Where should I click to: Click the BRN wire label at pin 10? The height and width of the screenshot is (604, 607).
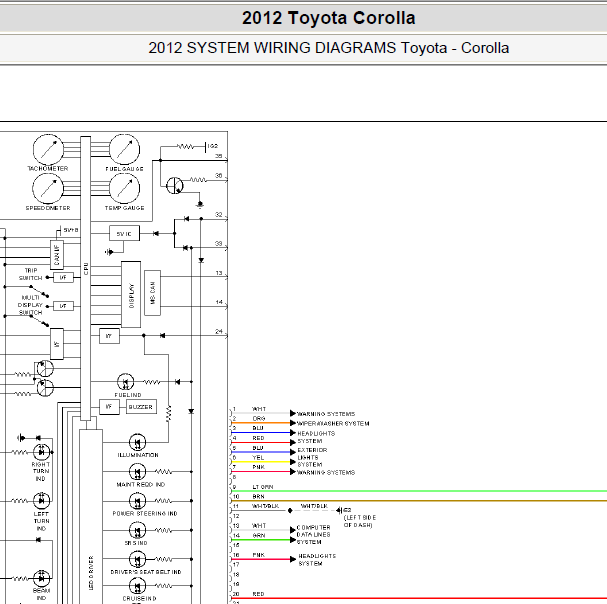coord(258,496)
